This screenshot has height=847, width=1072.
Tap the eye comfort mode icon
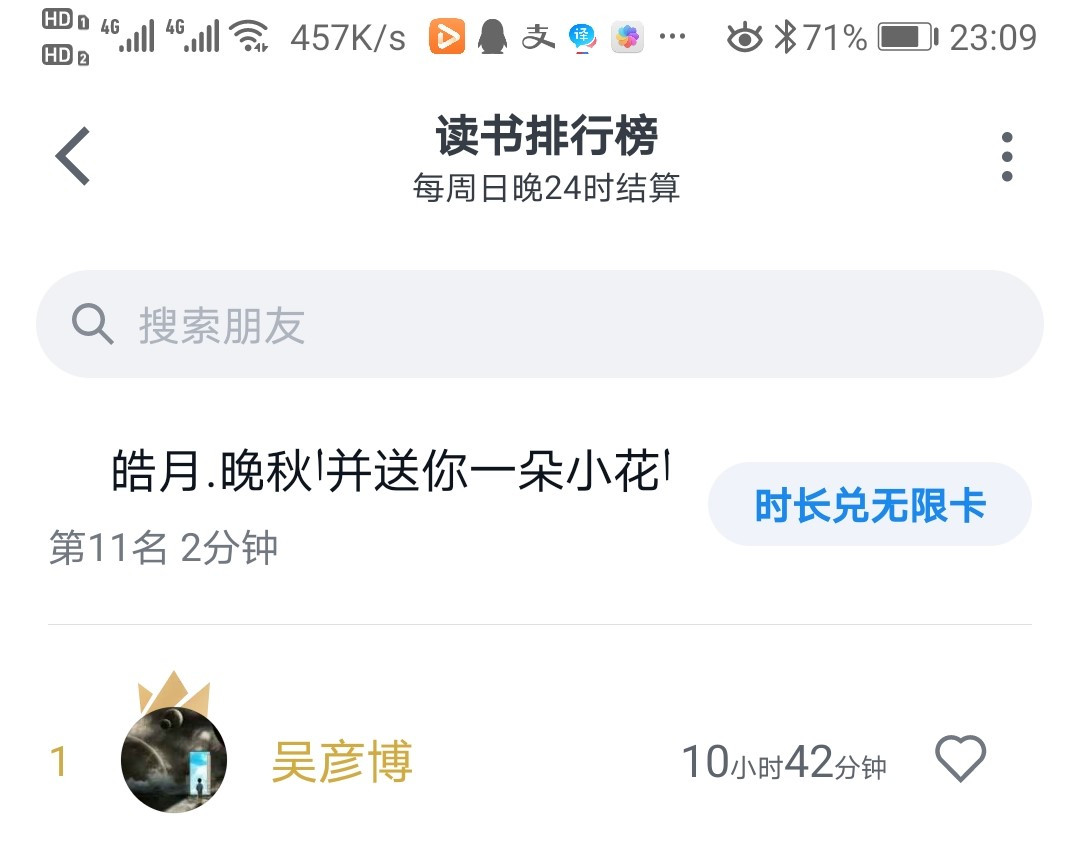click(x=745, y=38)
